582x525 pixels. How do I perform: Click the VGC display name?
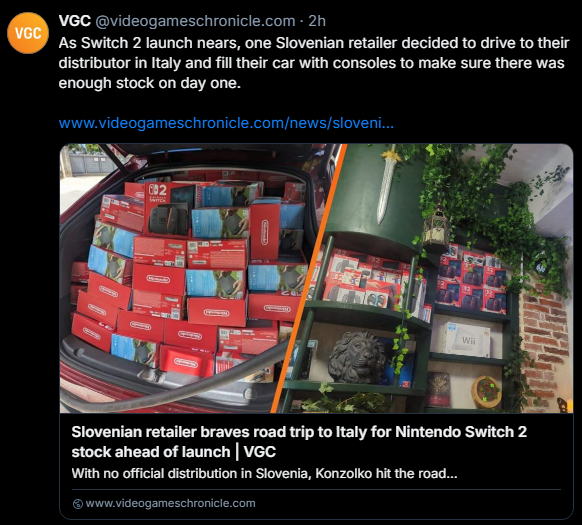(75, 21)
